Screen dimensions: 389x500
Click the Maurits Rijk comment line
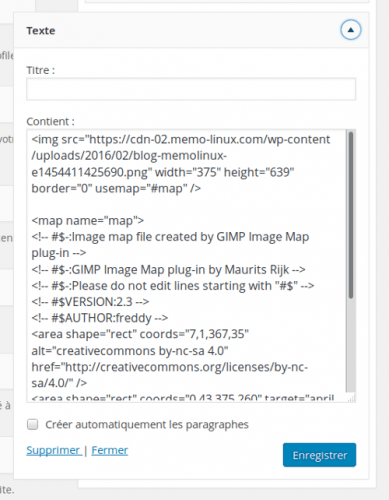(168, 270)
